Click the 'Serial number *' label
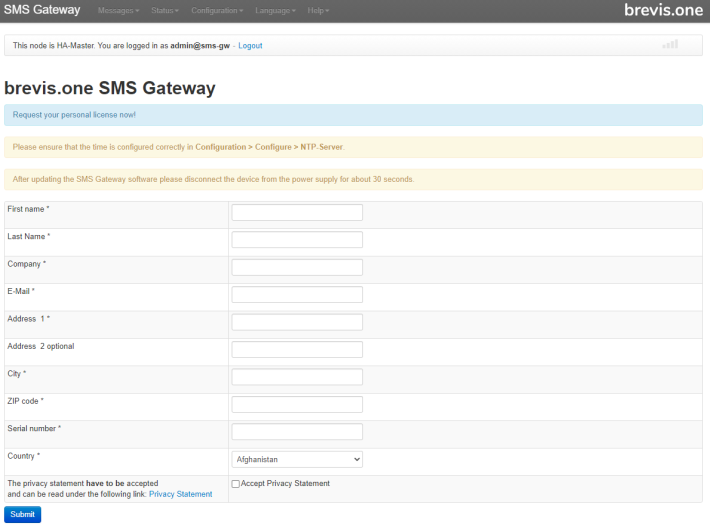710x526 pixels. coord(34,428)
